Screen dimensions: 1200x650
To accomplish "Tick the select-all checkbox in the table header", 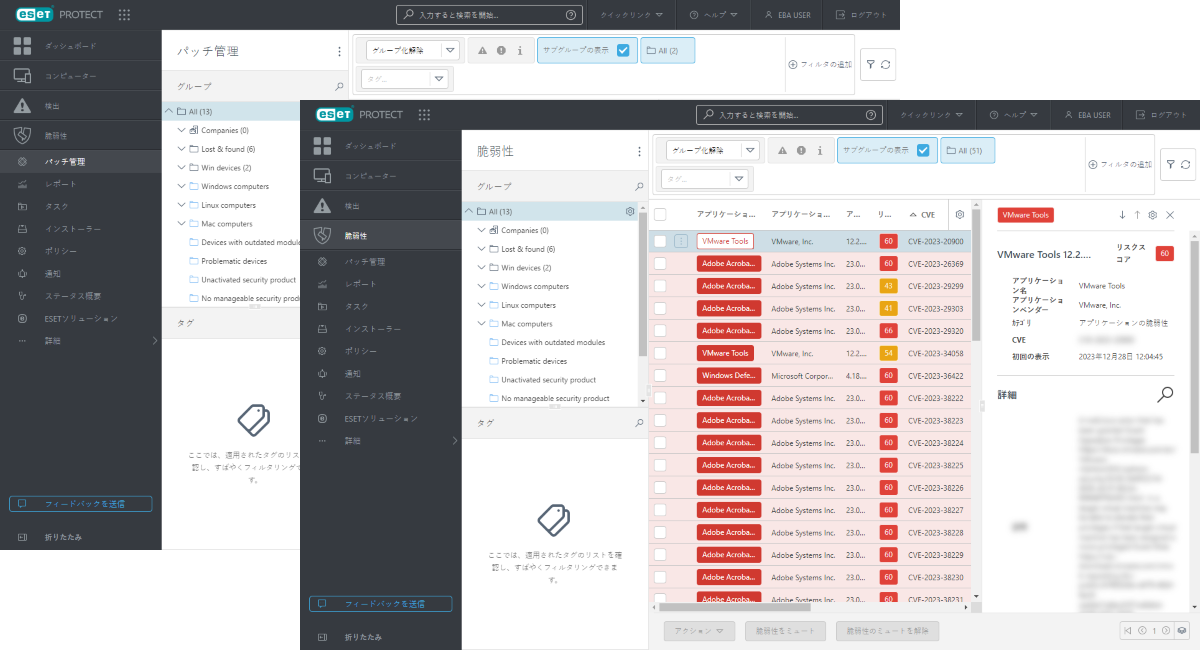I will 660,214.
